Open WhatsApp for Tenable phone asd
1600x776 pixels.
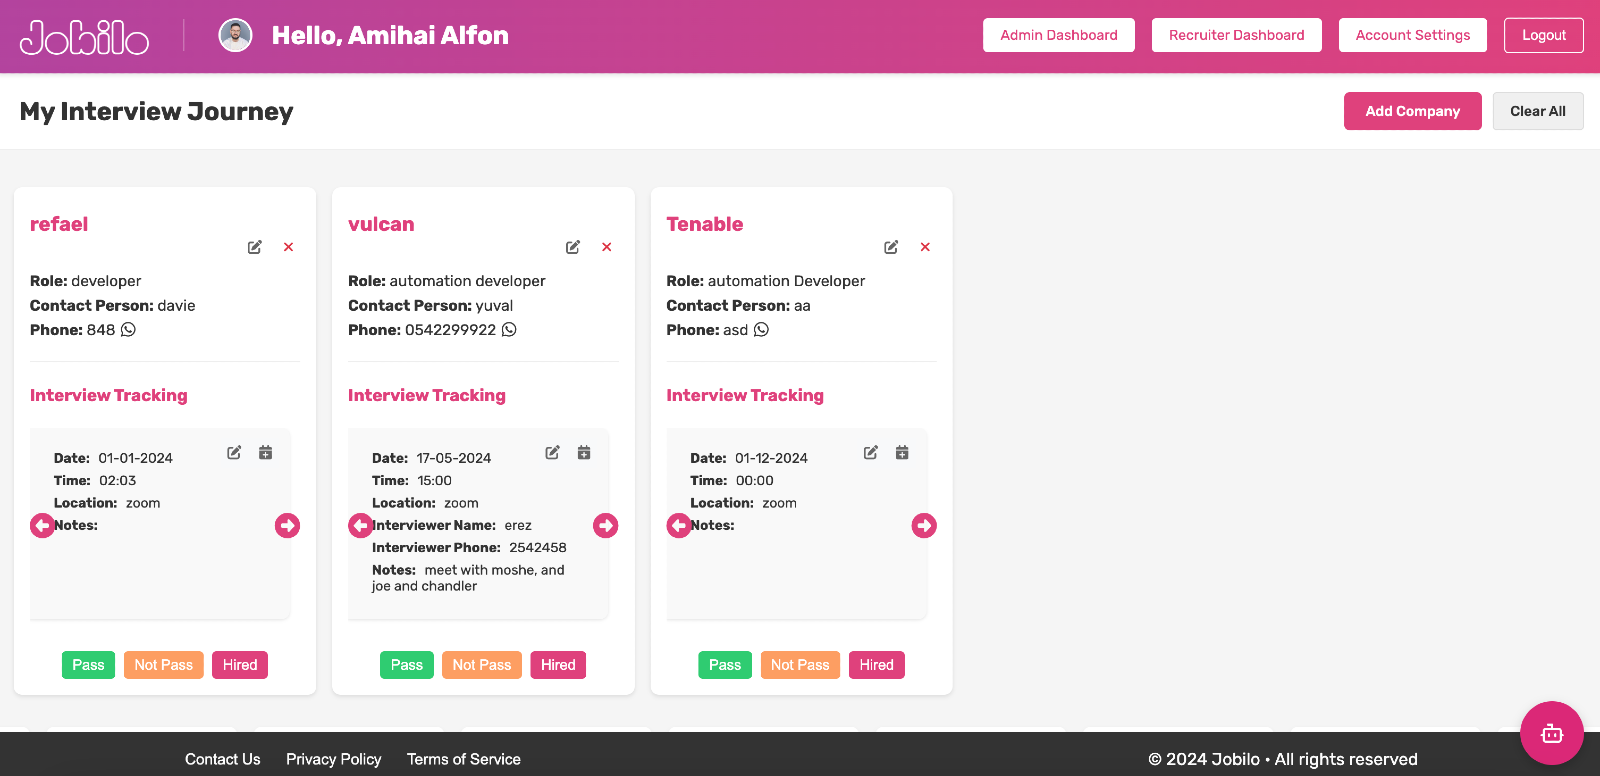(x=761, y=329)
